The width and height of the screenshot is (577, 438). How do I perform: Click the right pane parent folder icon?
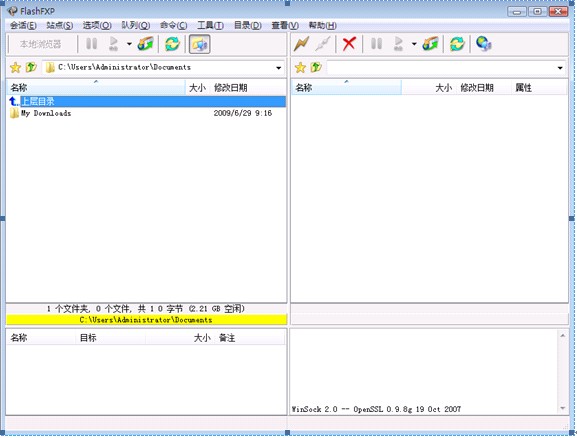click(x=316, y=67)
